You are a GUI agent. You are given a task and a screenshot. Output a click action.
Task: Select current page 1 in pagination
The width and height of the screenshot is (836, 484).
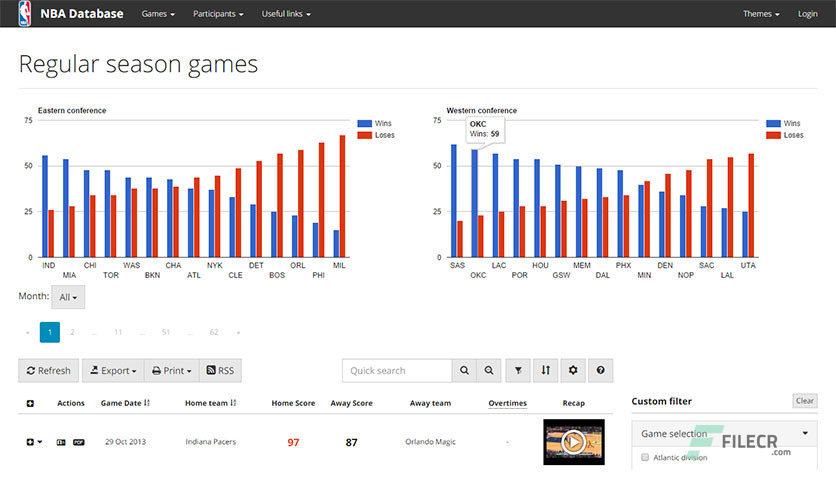coord(50,333)
